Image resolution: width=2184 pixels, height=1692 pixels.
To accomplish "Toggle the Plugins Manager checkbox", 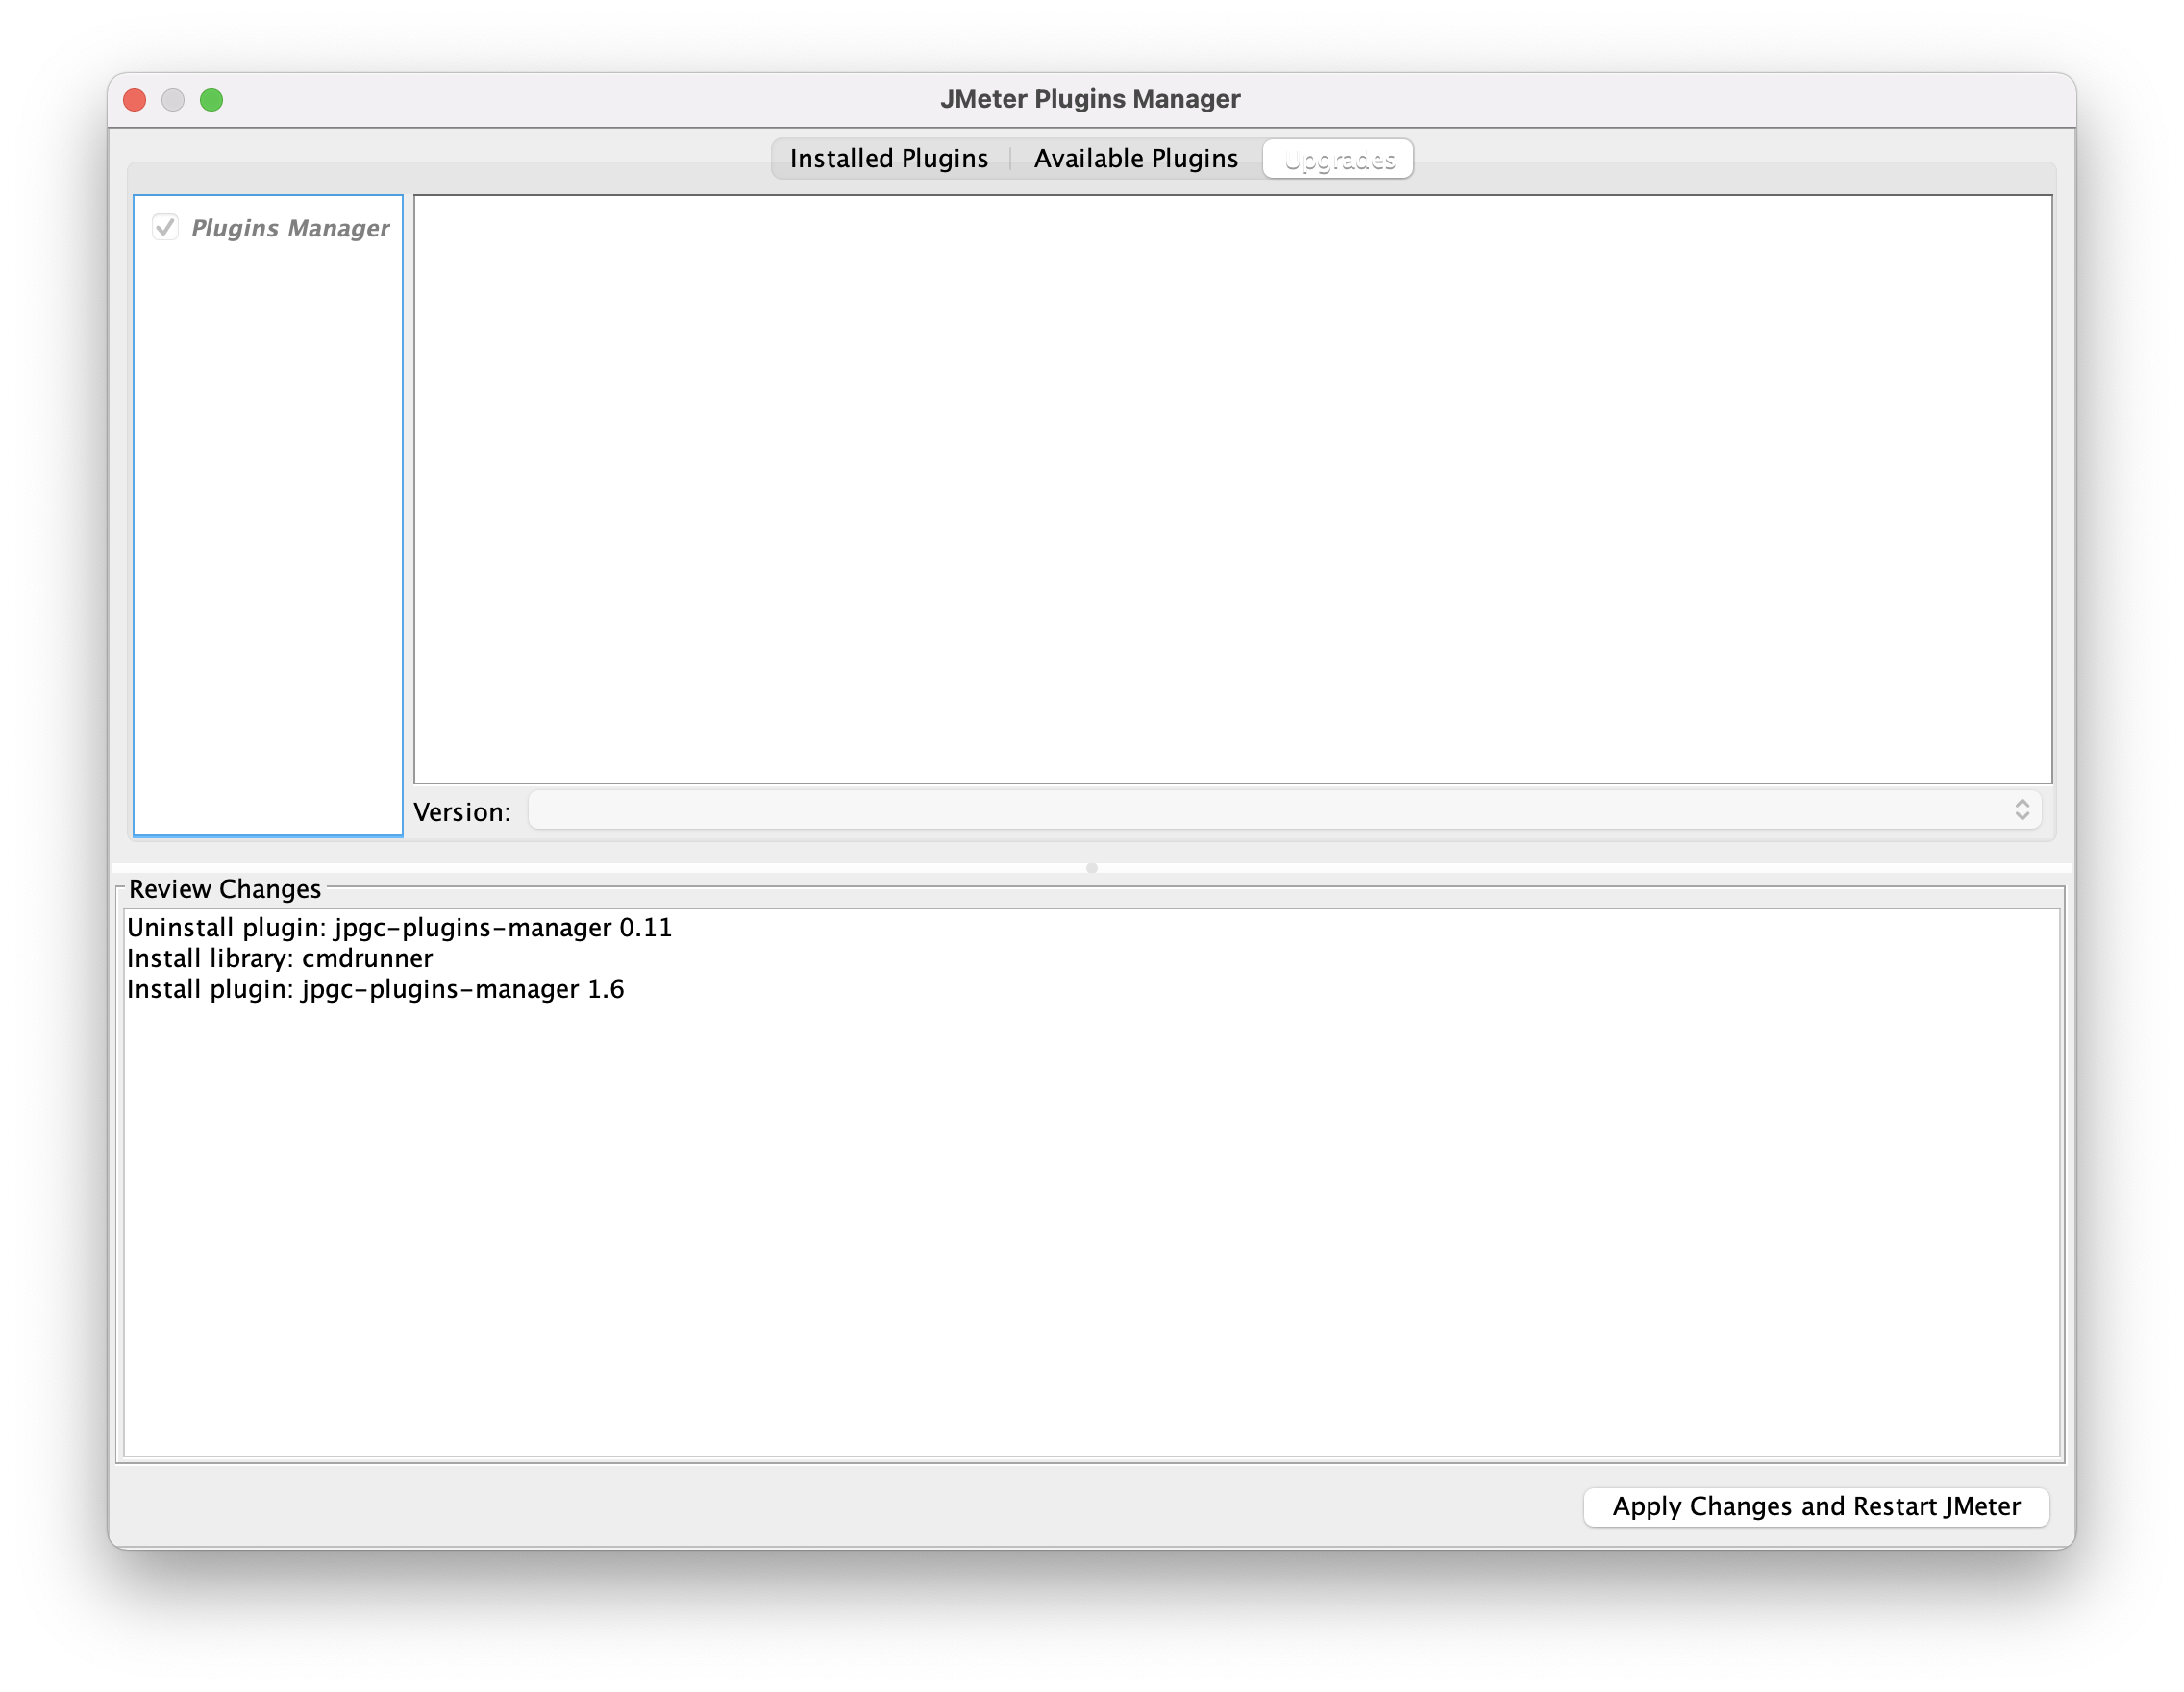I will click(166, 227).
